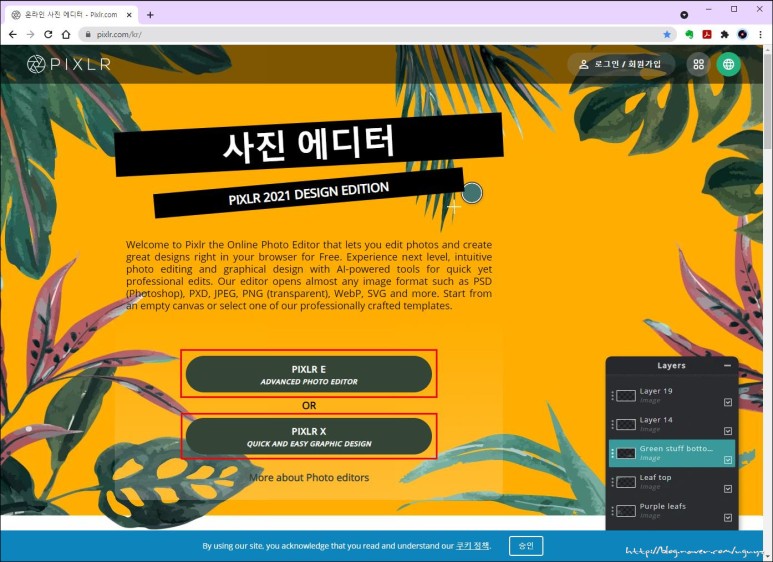The image size is (773, 562).
Task: Toggle visibility of Green stuff bottom layer
Action: click(x=728, y=460)
